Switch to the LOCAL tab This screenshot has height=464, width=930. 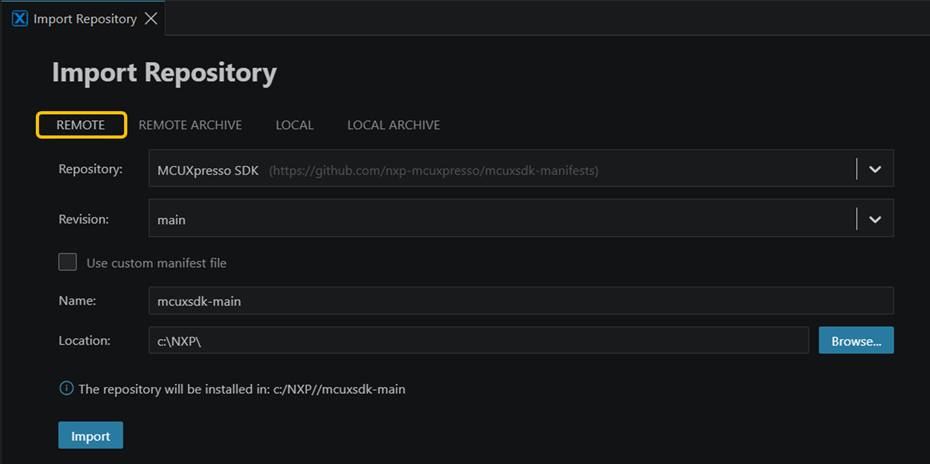point(295,125)
